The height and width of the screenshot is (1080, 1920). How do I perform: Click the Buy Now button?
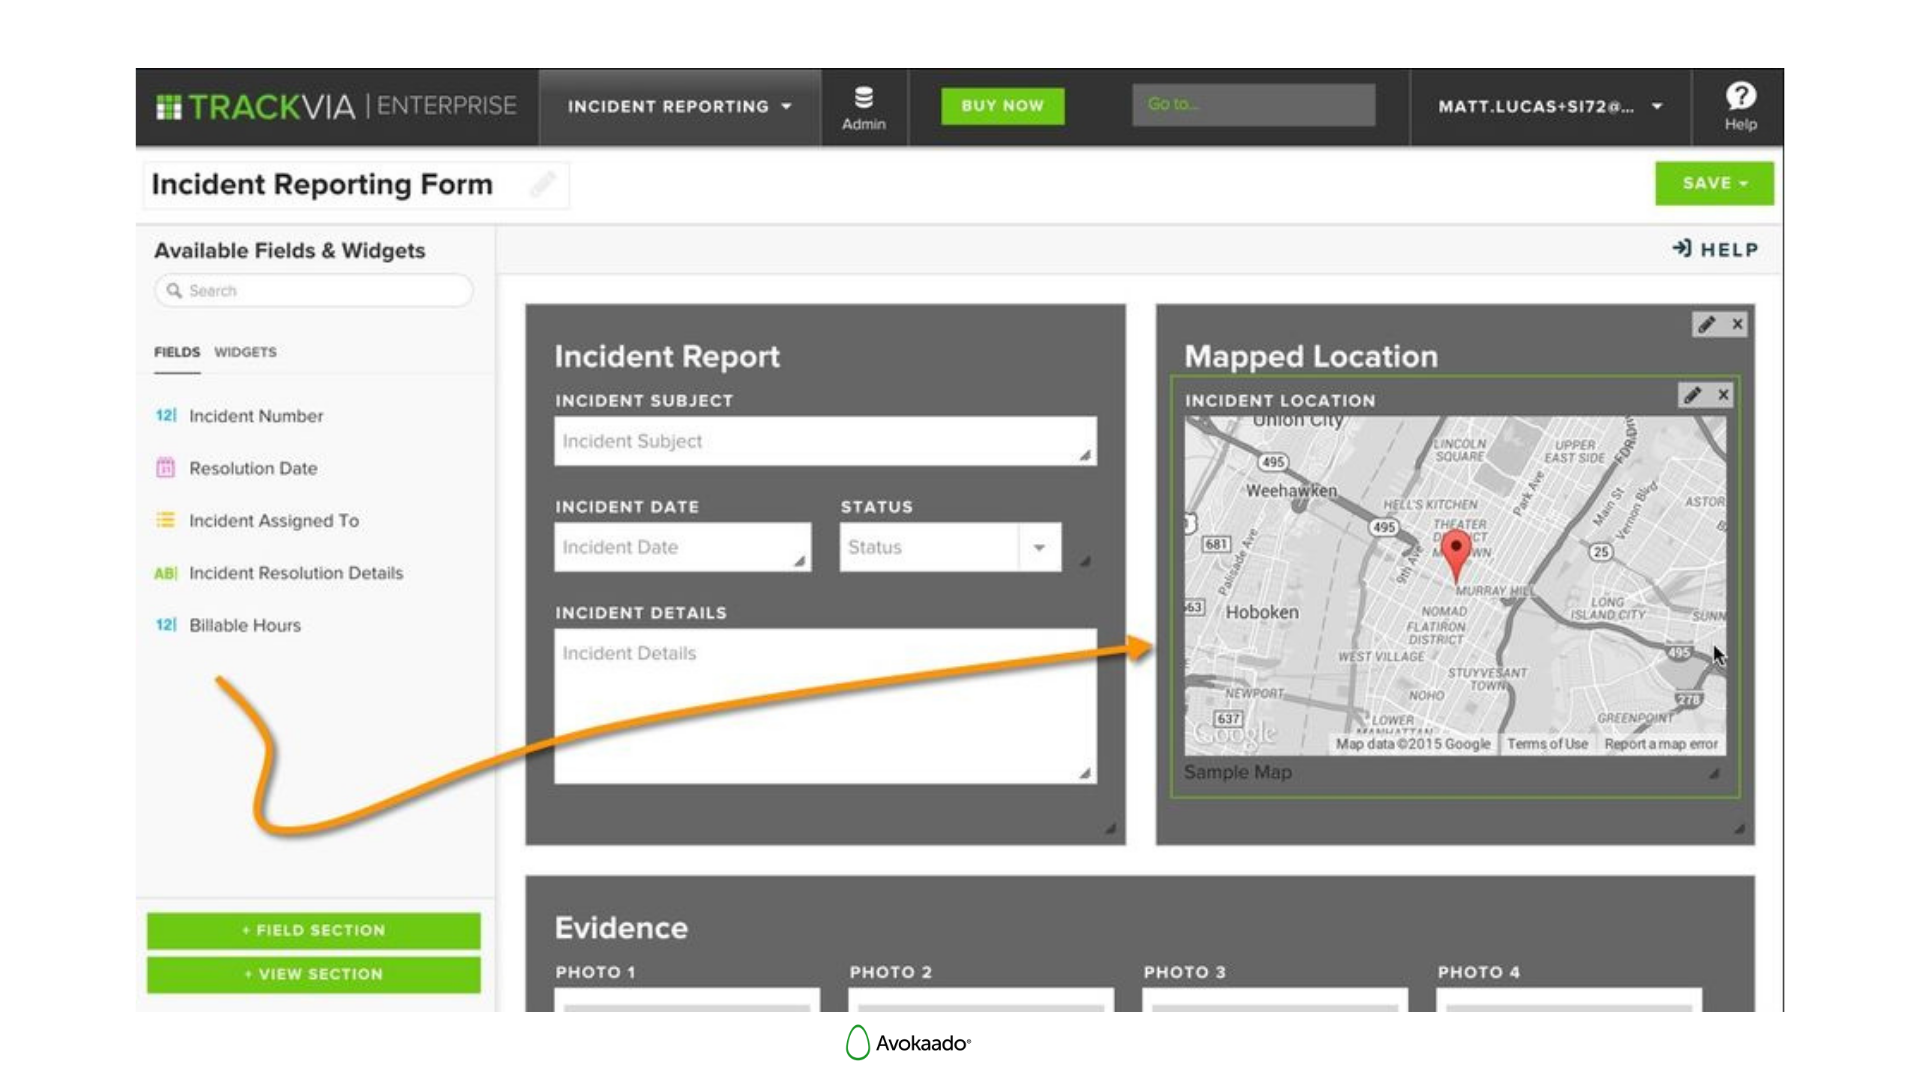click(1002, 106)
